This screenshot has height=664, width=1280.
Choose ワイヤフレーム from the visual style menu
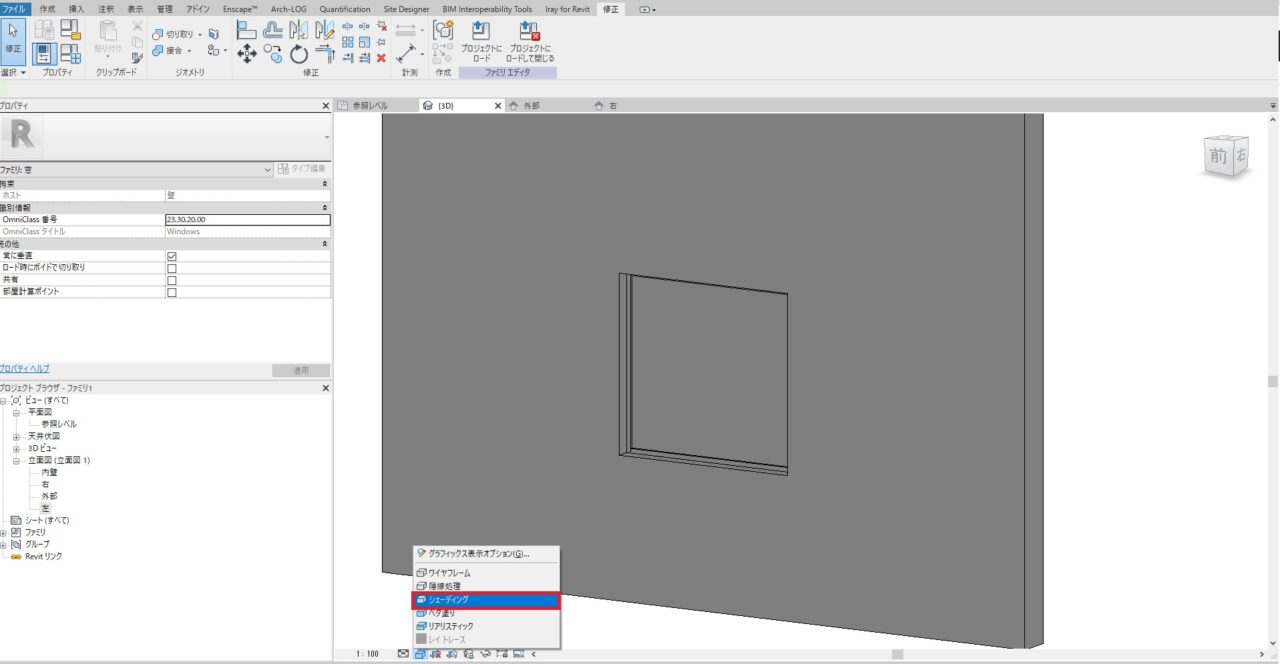tap(486, 573)
